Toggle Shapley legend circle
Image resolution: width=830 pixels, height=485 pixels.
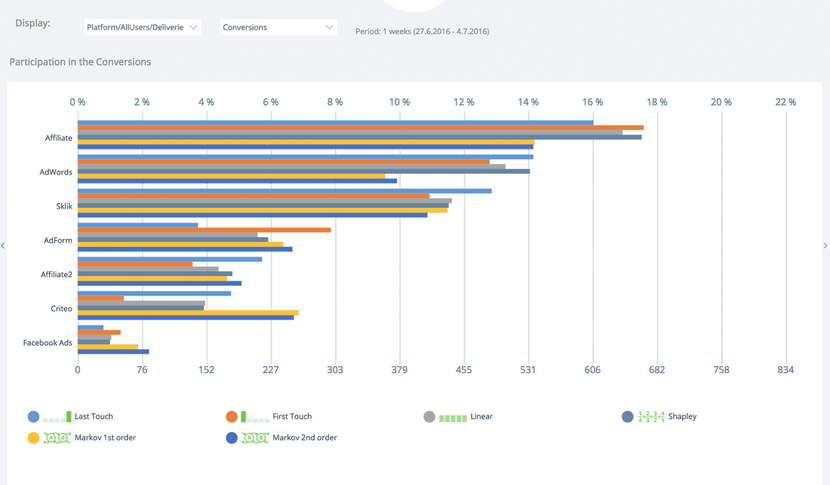[627, 417]
